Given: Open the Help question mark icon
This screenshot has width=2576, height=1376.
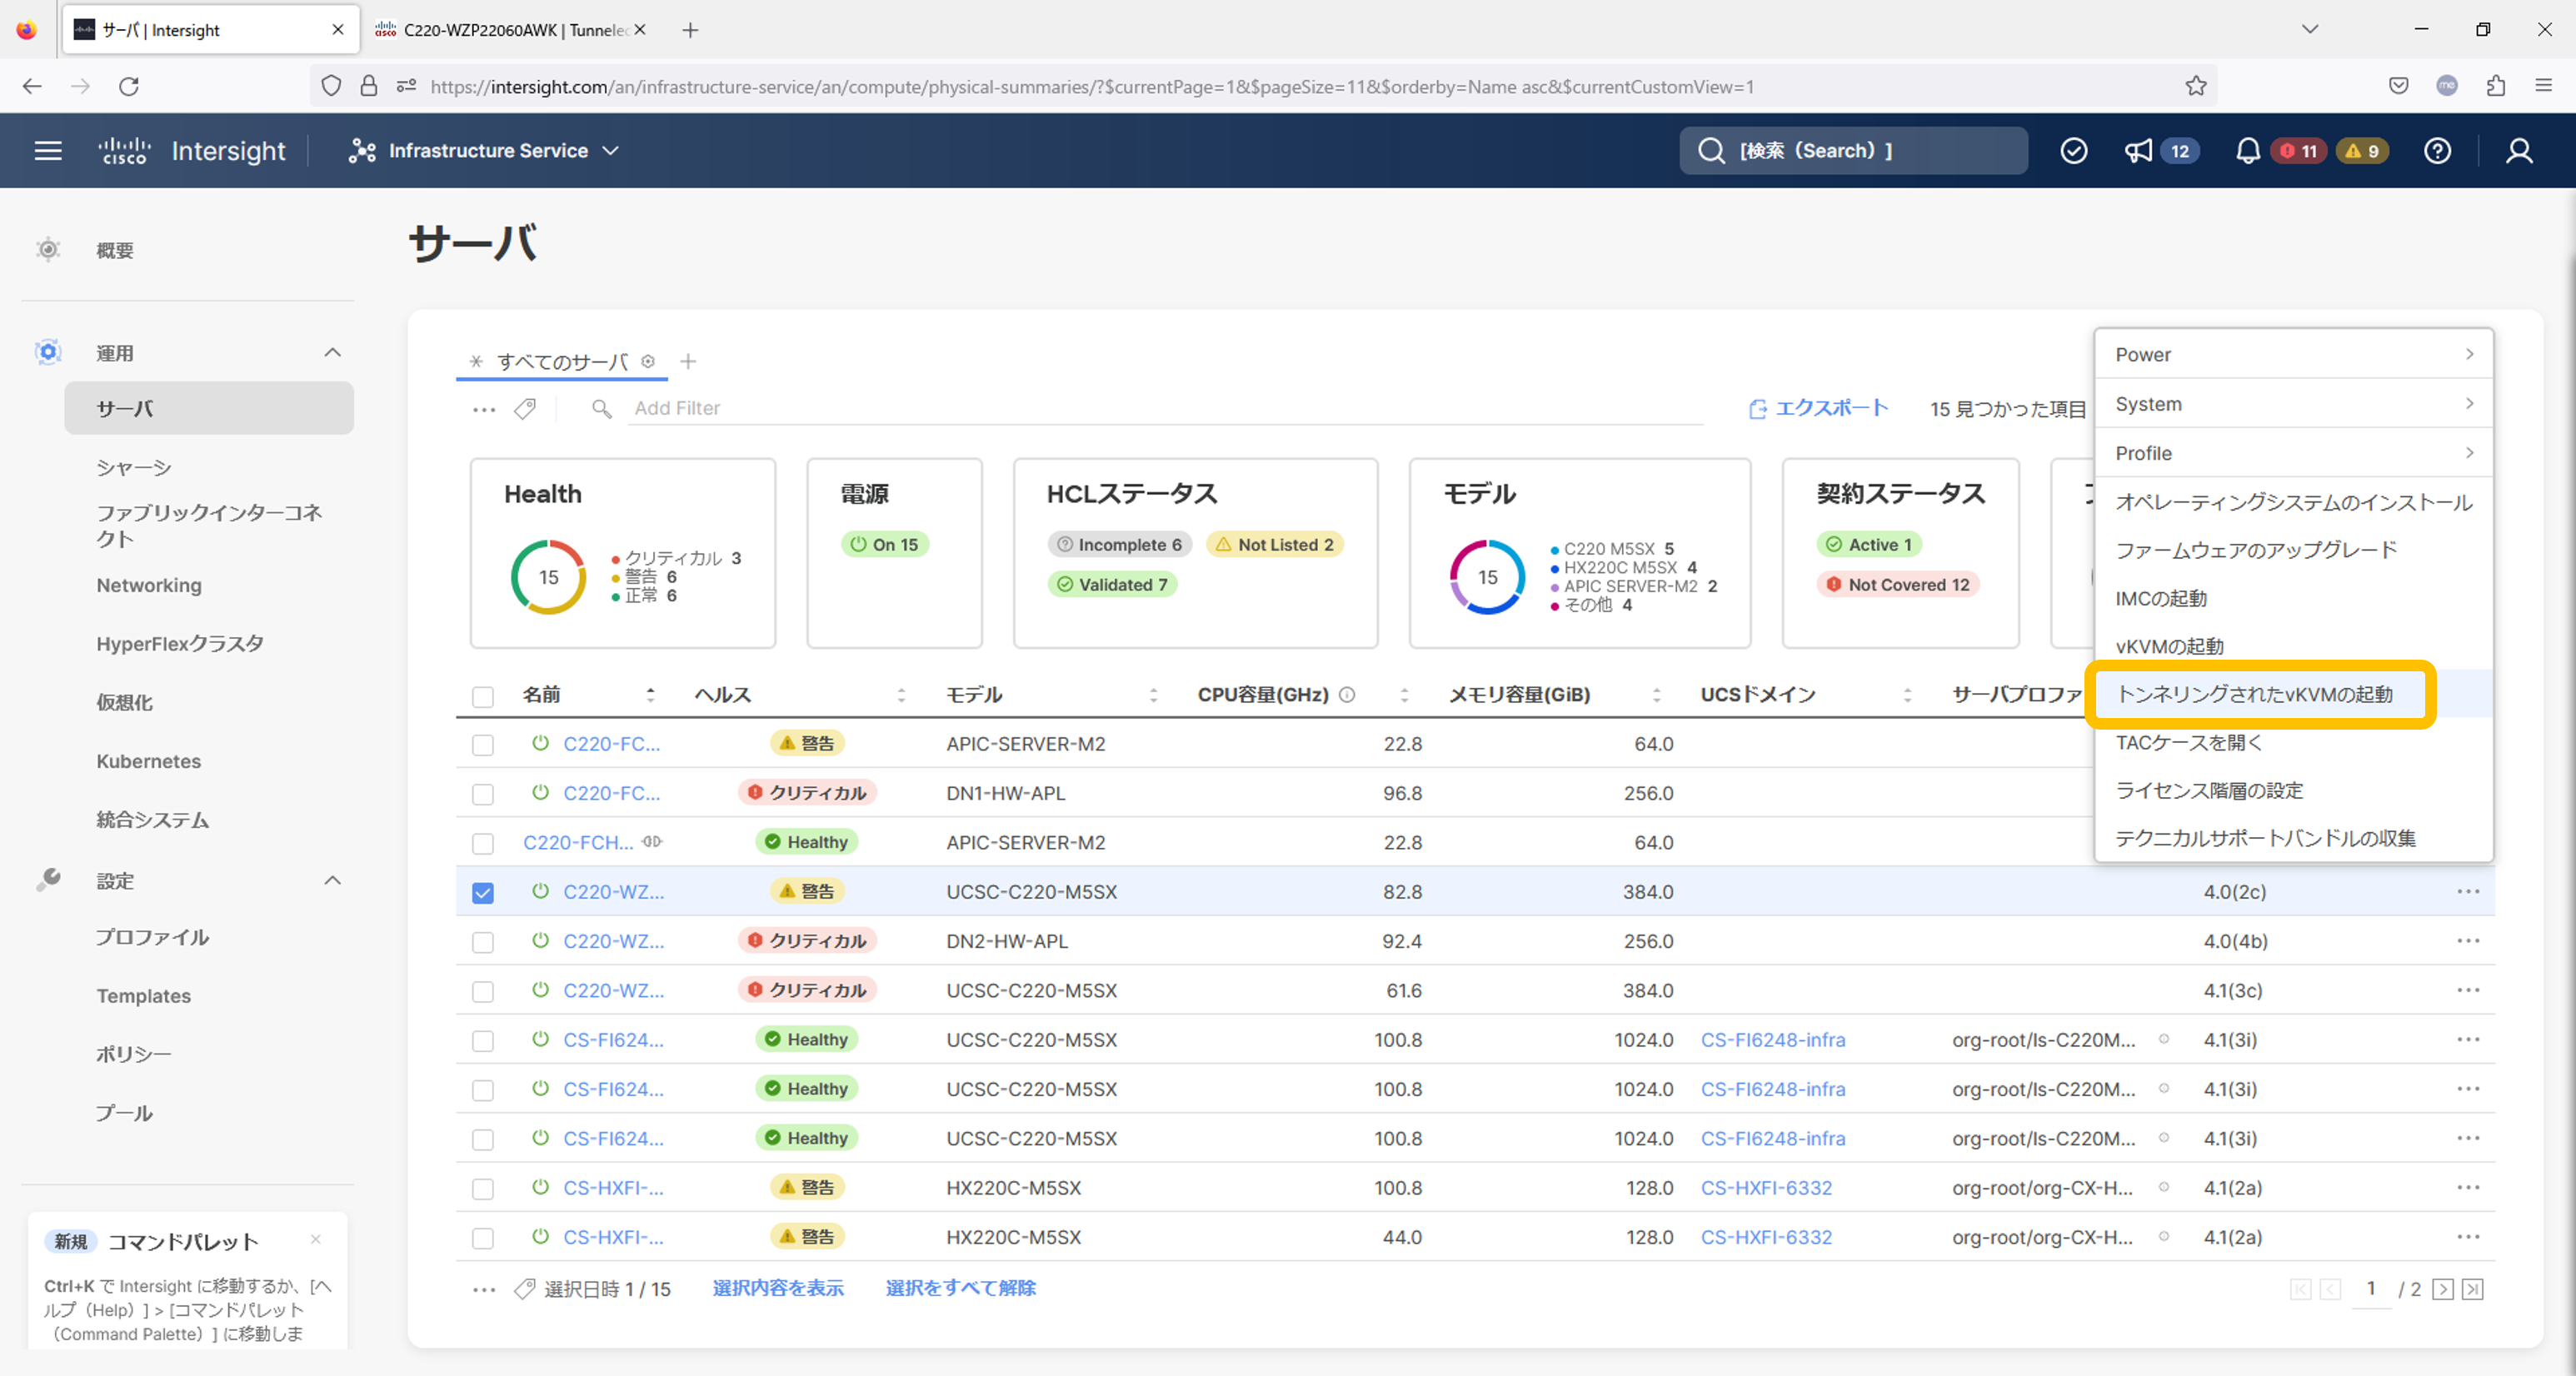Looking at the screenshot, I should [2437, 150].
